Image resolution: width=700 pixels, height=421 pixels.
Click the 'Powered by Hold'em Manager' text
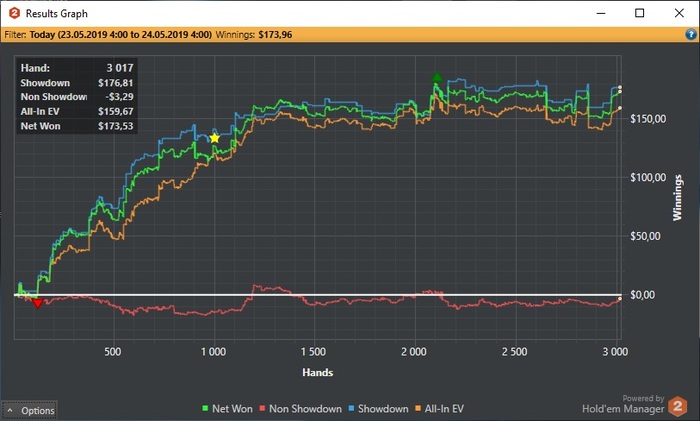(623, 404)
